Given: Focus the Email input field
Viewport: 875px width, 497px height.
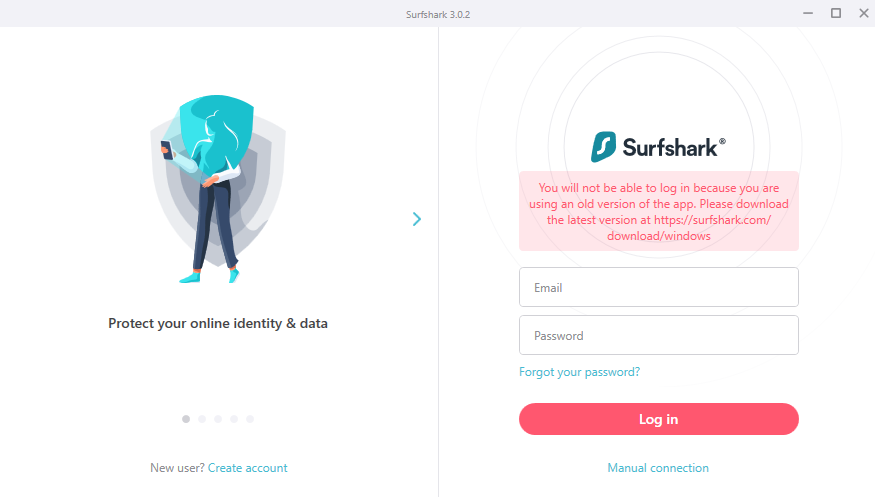Looking at the screenshot, I should (x=658, y=287).
